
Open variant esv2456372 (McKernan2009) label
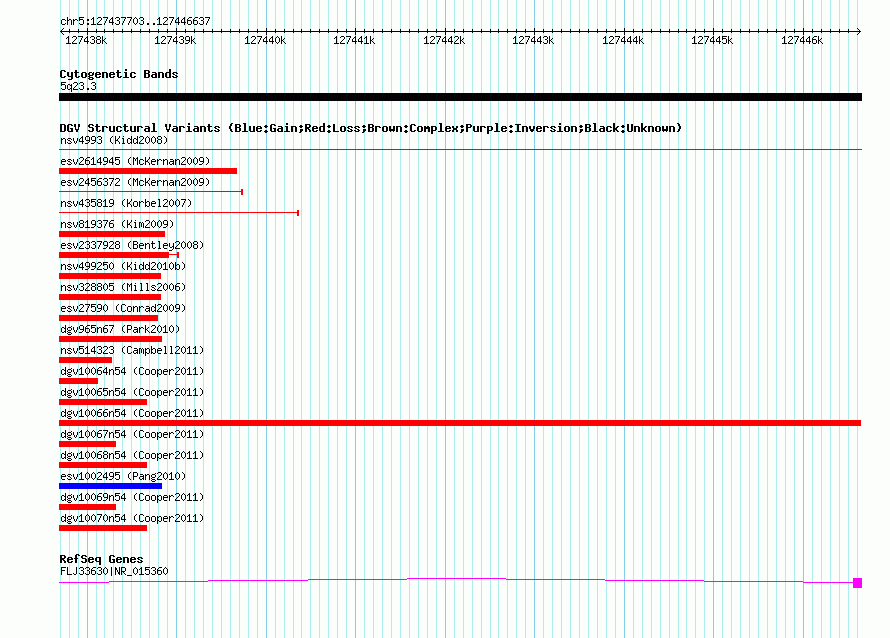pos(135,182)
